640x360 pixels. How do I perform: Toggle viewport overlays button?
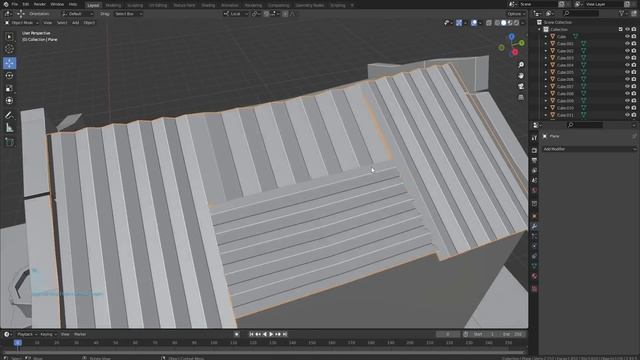(x=473, y=23)
